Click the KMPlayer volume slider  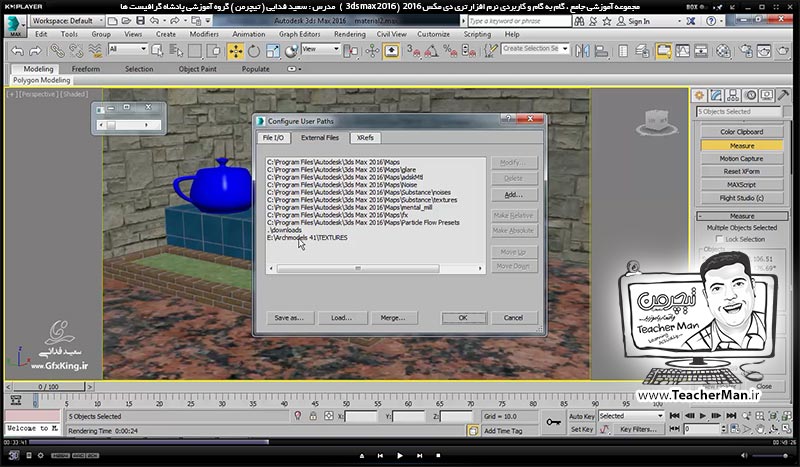770,455
